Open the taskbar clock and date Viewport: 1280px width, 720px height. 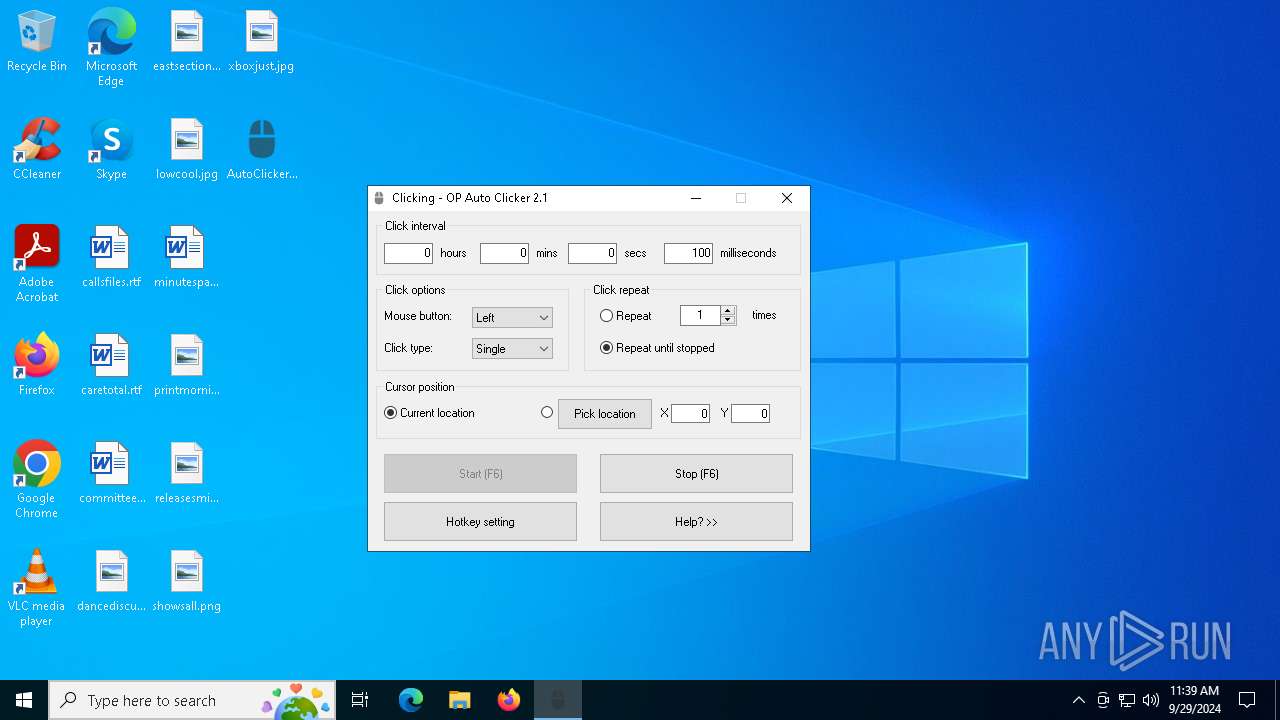1194,700
